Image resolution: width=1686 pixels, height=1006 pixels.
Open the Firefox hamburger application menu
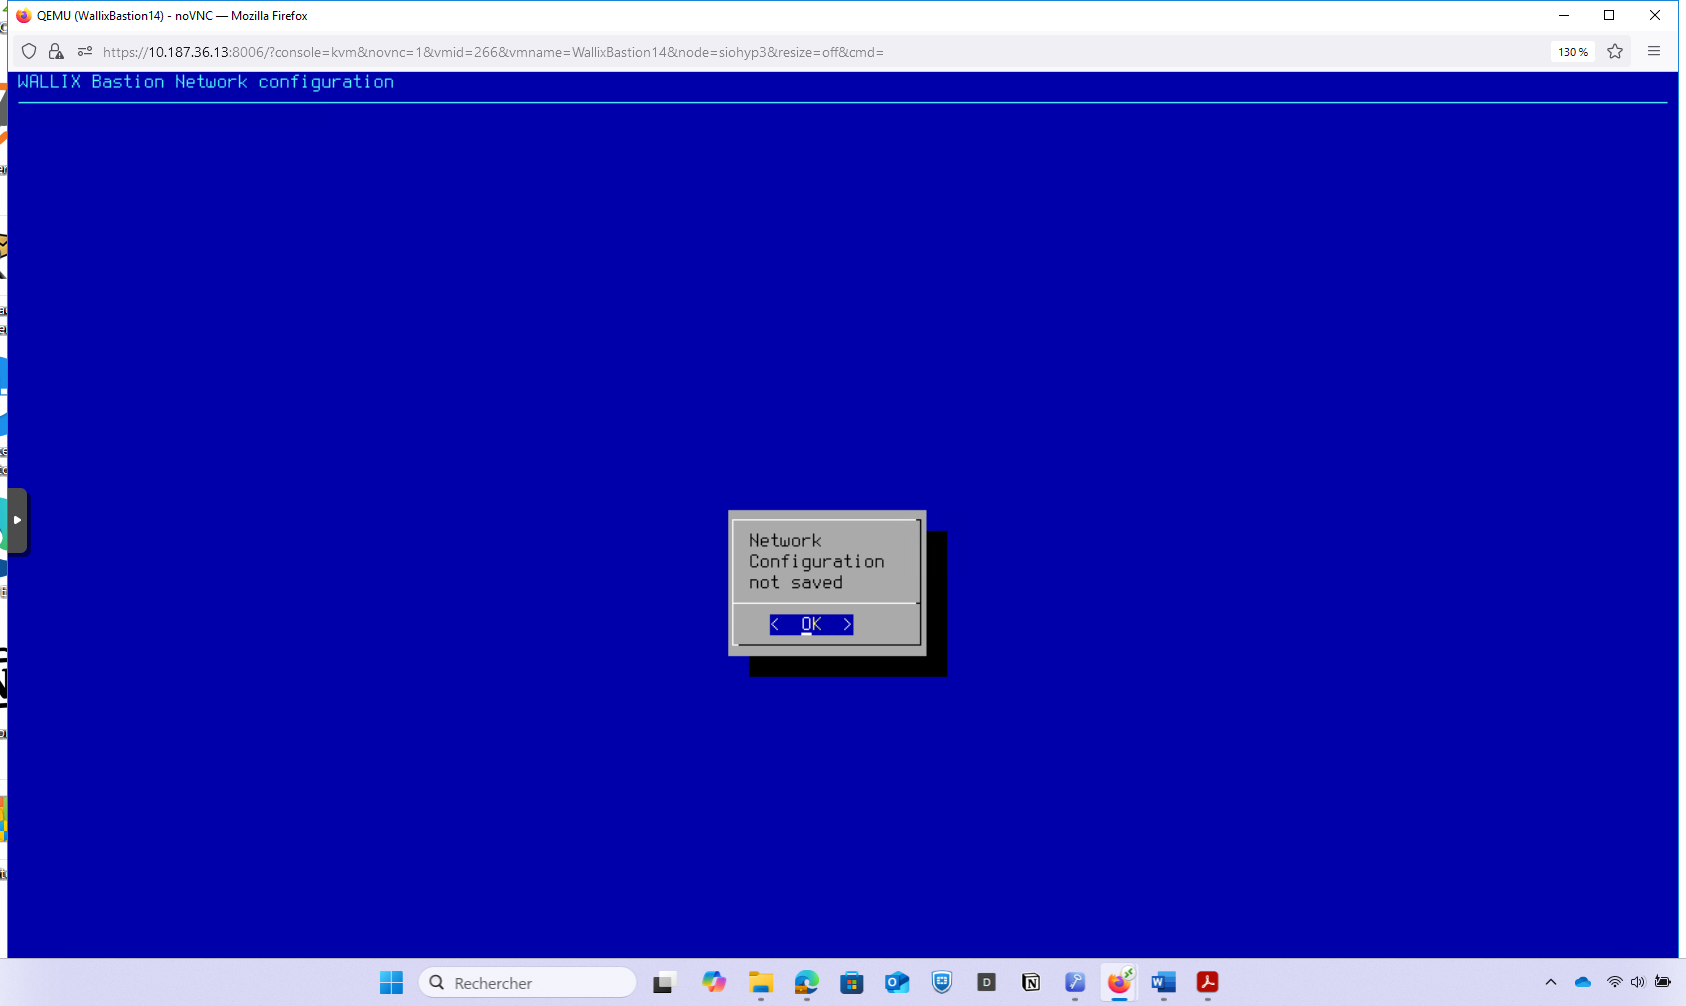[1654, 52]
